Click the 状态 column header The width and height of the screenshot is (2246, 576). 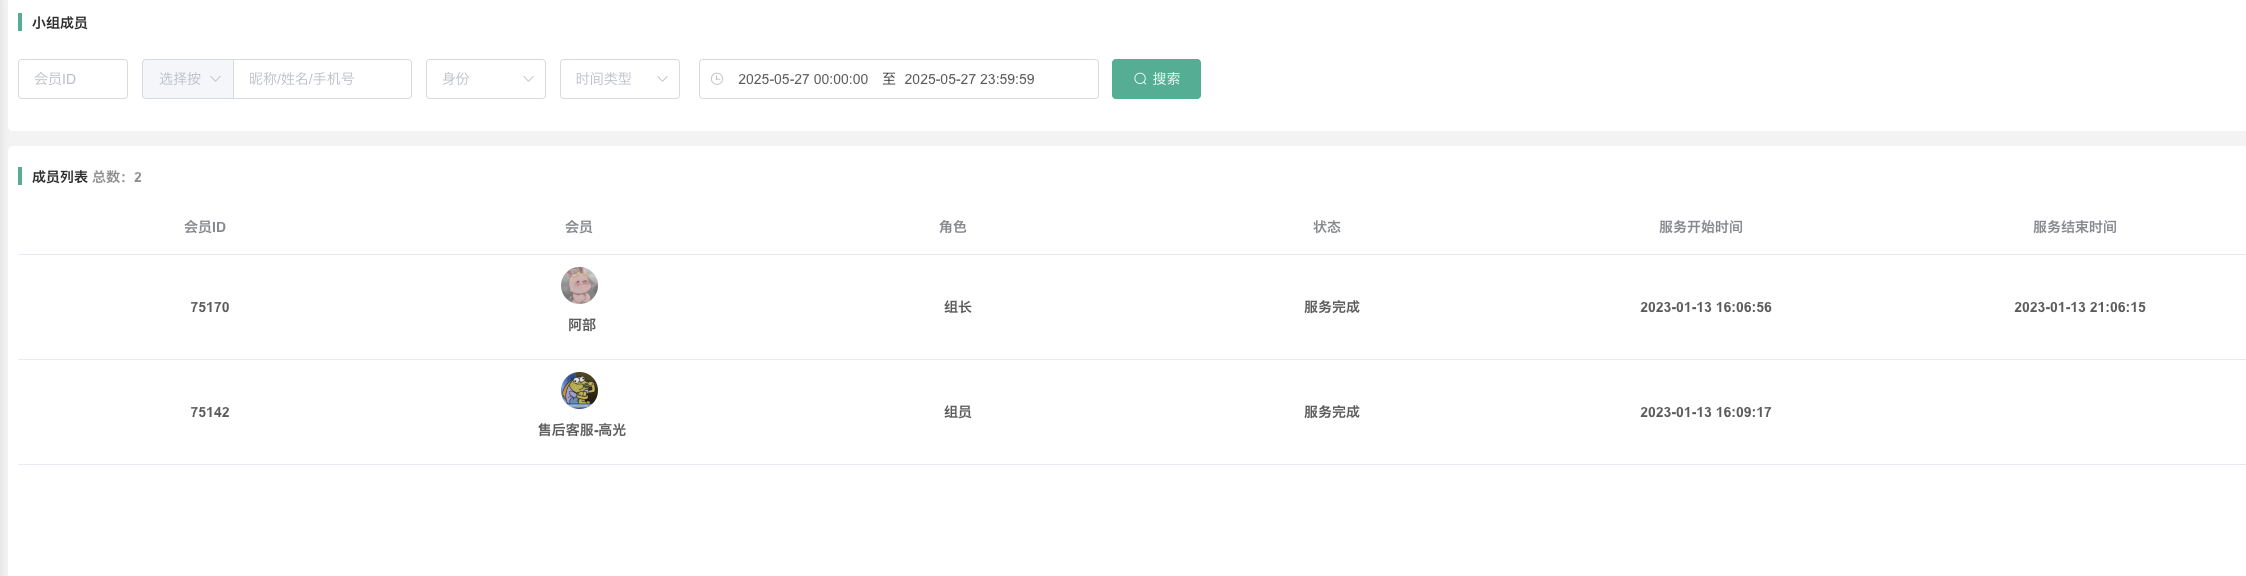click(x=1327, y=227)
